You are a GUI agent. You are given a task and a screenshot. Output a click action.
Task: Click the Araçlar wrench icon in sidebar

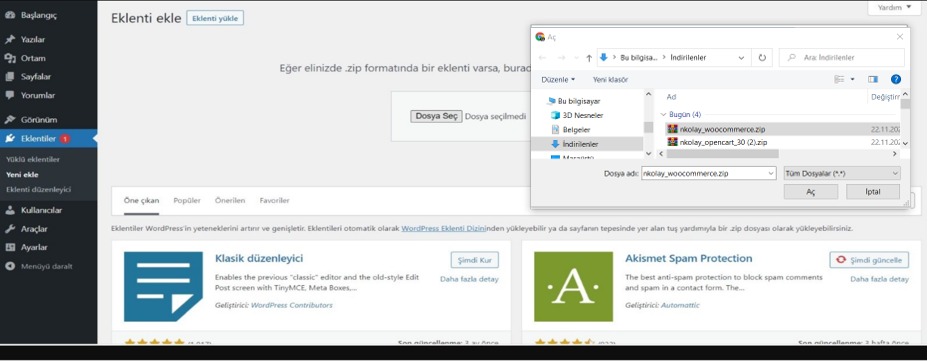pos(9,228)
